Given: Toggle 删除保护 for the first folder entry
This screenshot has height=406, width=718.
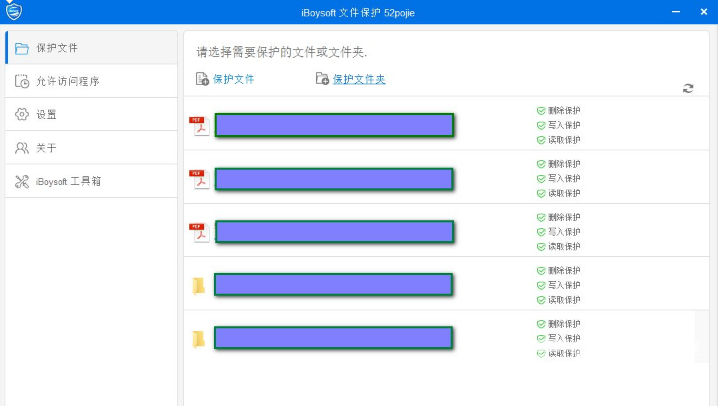Looking at the screenshot, I should 541,271.
